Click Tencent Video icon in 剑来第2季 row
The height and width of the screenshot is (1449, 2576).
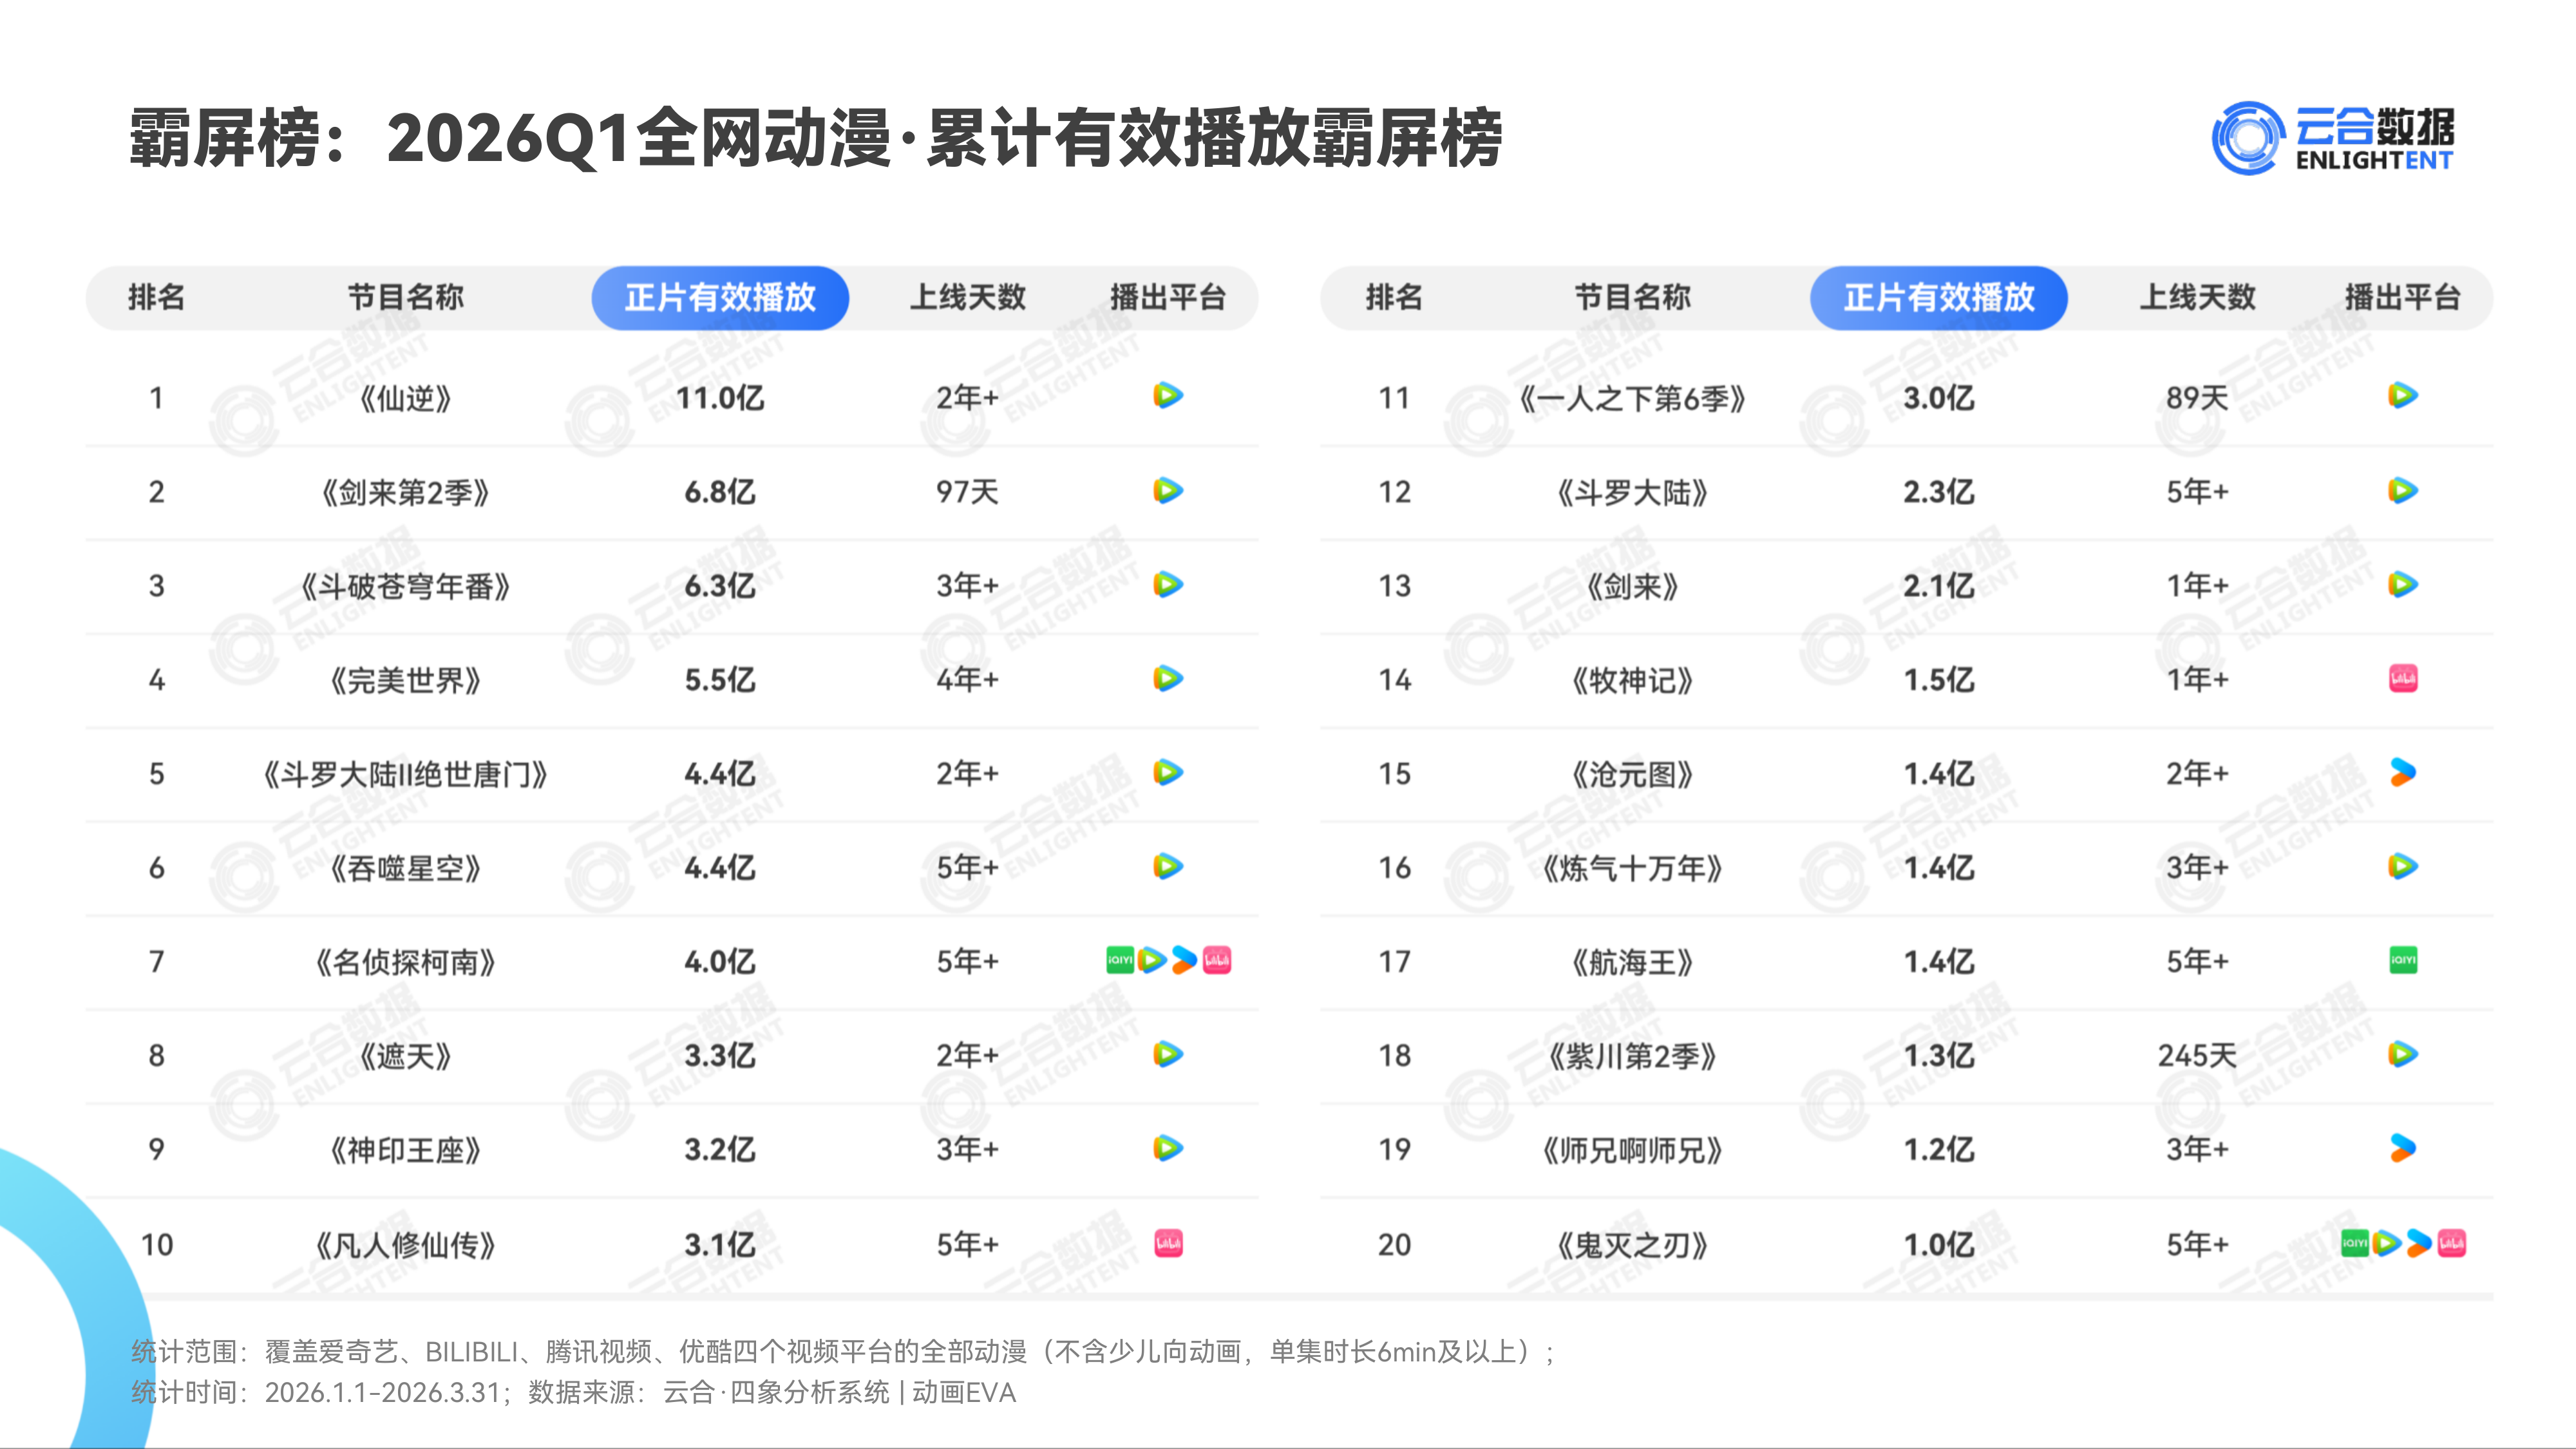click(1167, 490)
